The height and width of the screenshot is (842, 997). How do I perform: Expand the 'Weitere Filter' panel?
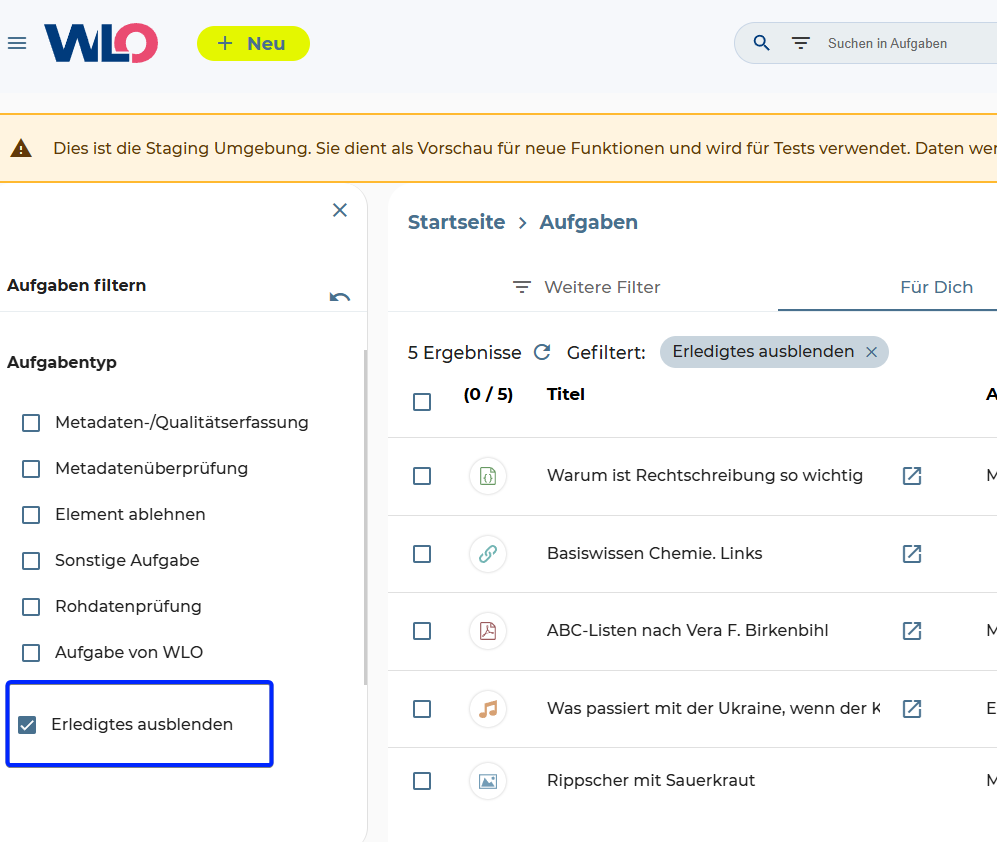587,287
